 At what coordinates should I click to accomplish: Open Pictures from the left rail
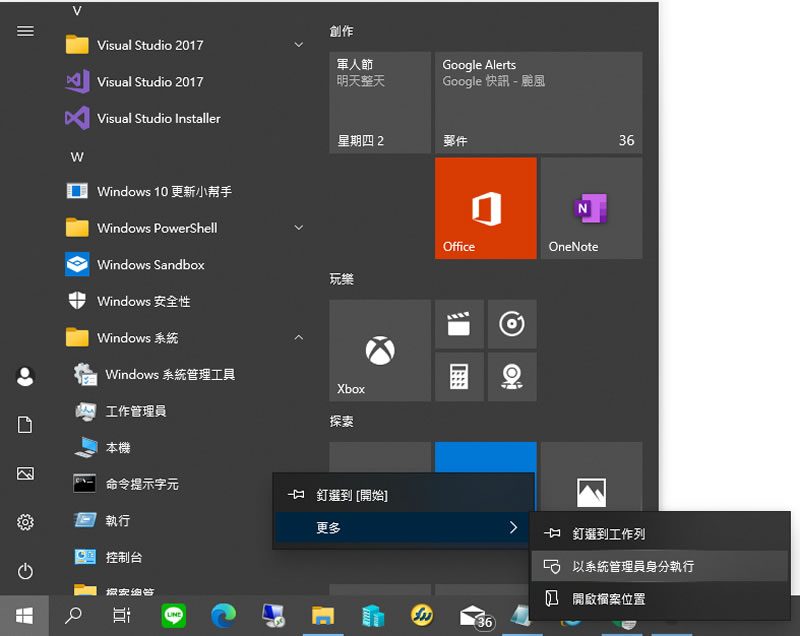pyautogui.click(x=25, y=474)
